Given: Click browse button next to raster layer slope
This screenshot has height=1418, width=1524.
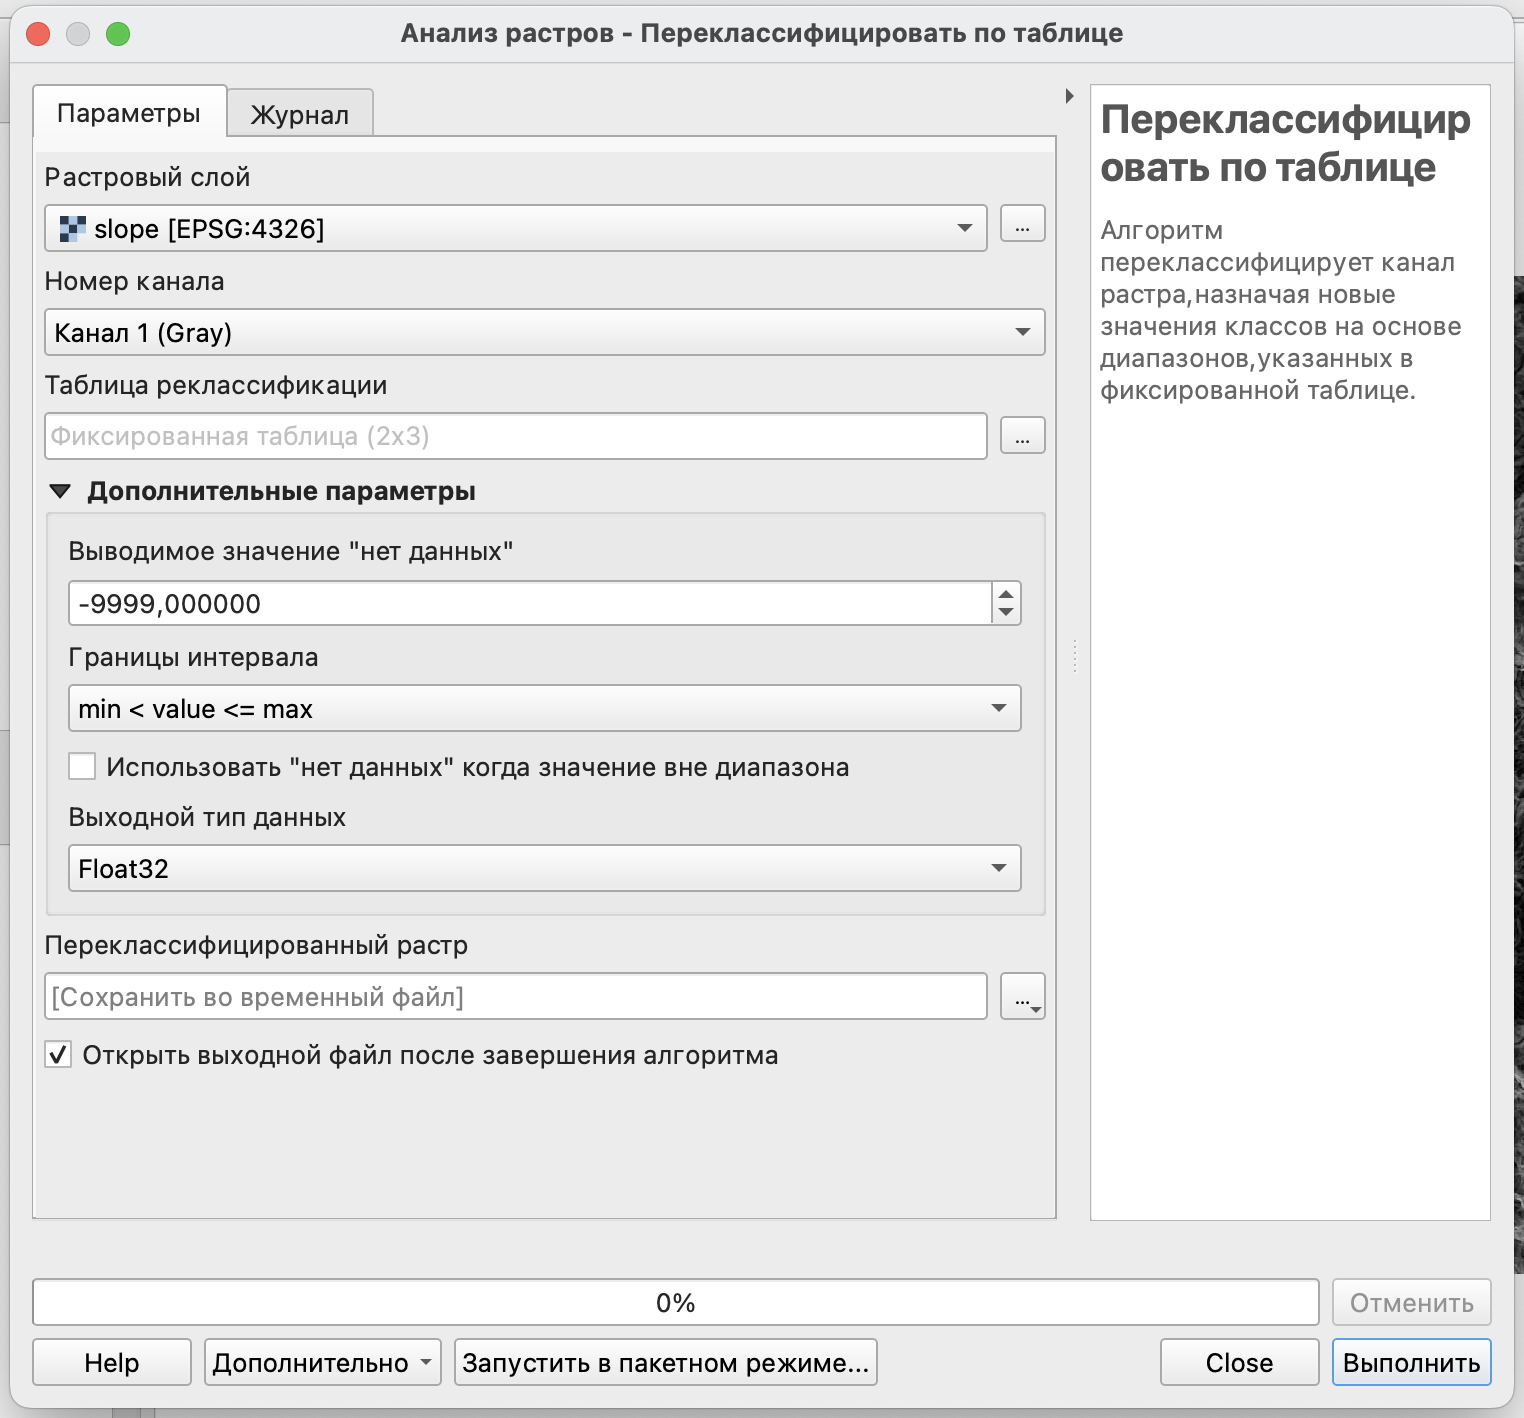Looking at the screenshot, I should point(1022,225).
